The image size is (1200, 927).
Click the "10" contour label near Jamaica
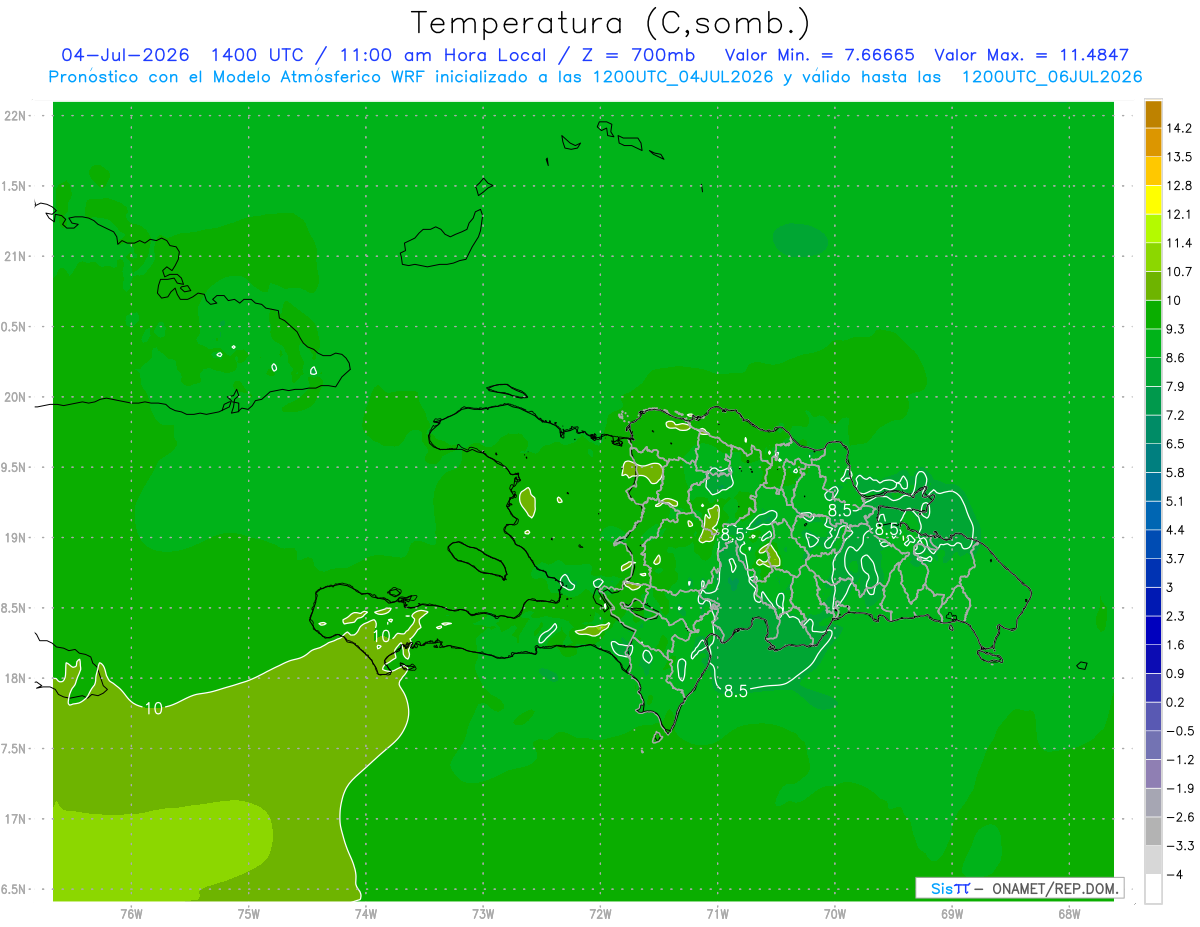(x=153, y=708)
